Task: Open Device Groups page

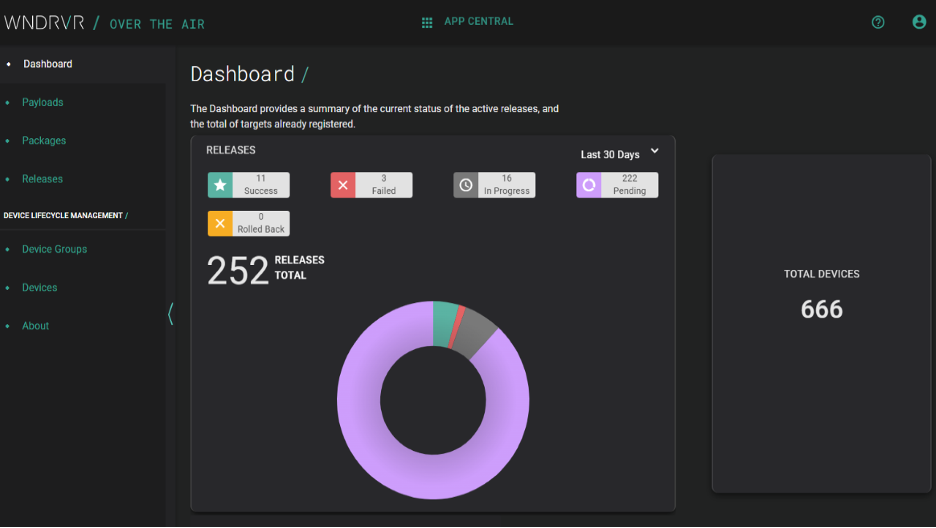Action: coord(54,249)
